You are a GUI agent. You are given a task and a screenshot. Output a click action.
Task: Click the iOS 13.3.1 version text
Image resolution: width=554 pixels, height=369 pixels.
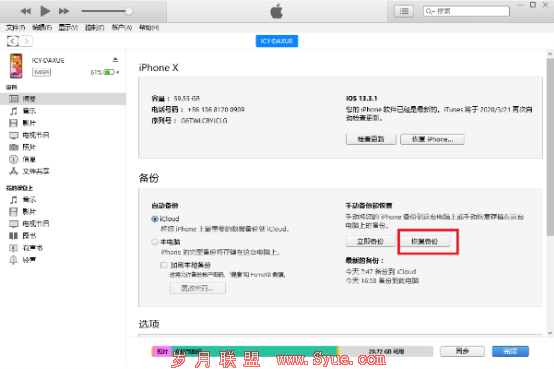click(361, 98)
